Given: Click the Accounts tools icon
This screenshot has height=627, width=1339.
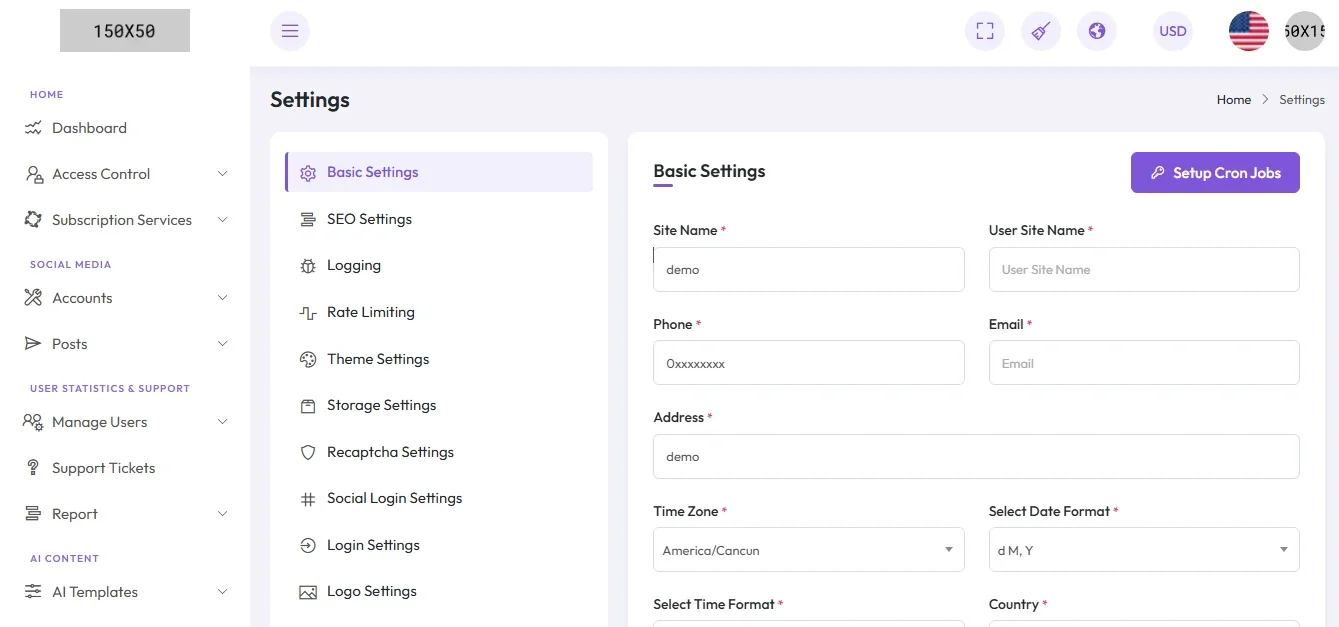Looking at the screenshot, I should point(33,298).
